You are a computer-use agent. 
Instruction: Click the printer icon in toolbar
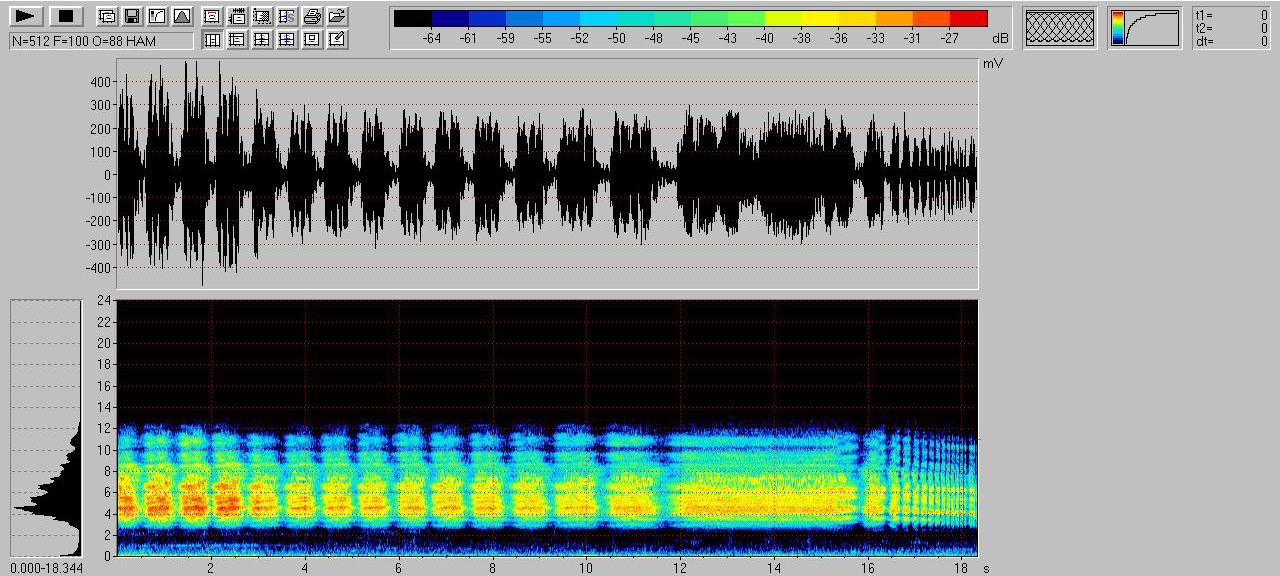(312, 16)
